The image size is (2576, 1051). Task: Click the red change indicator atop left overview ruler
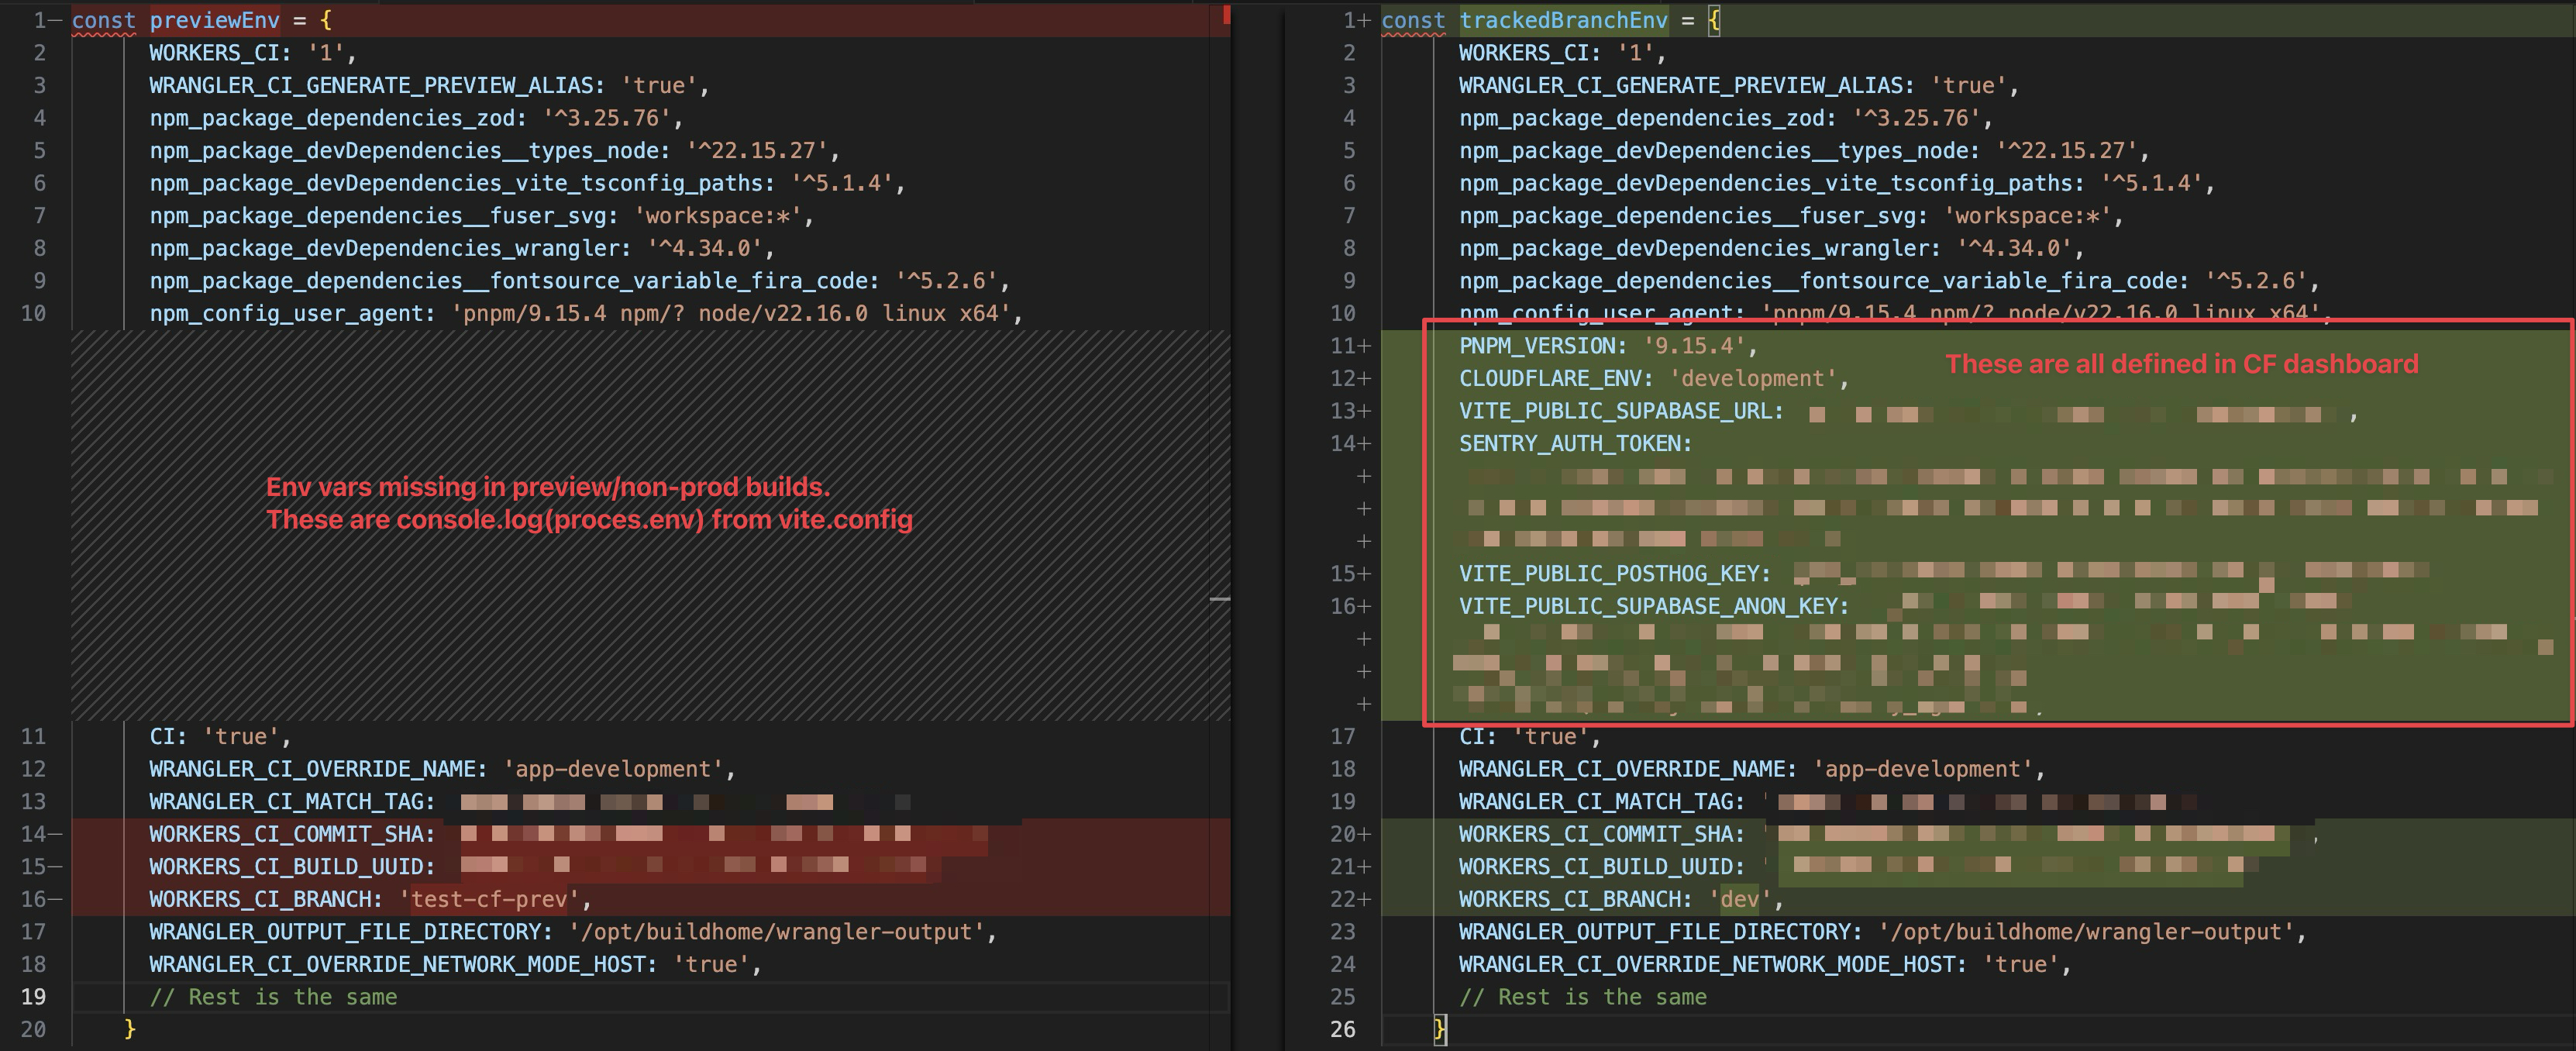1226,15
